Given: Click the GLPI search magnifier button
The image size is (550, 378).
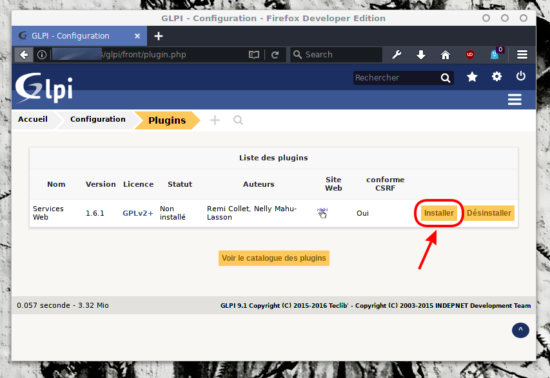Looking at the screenshot, I should point(445,78).
